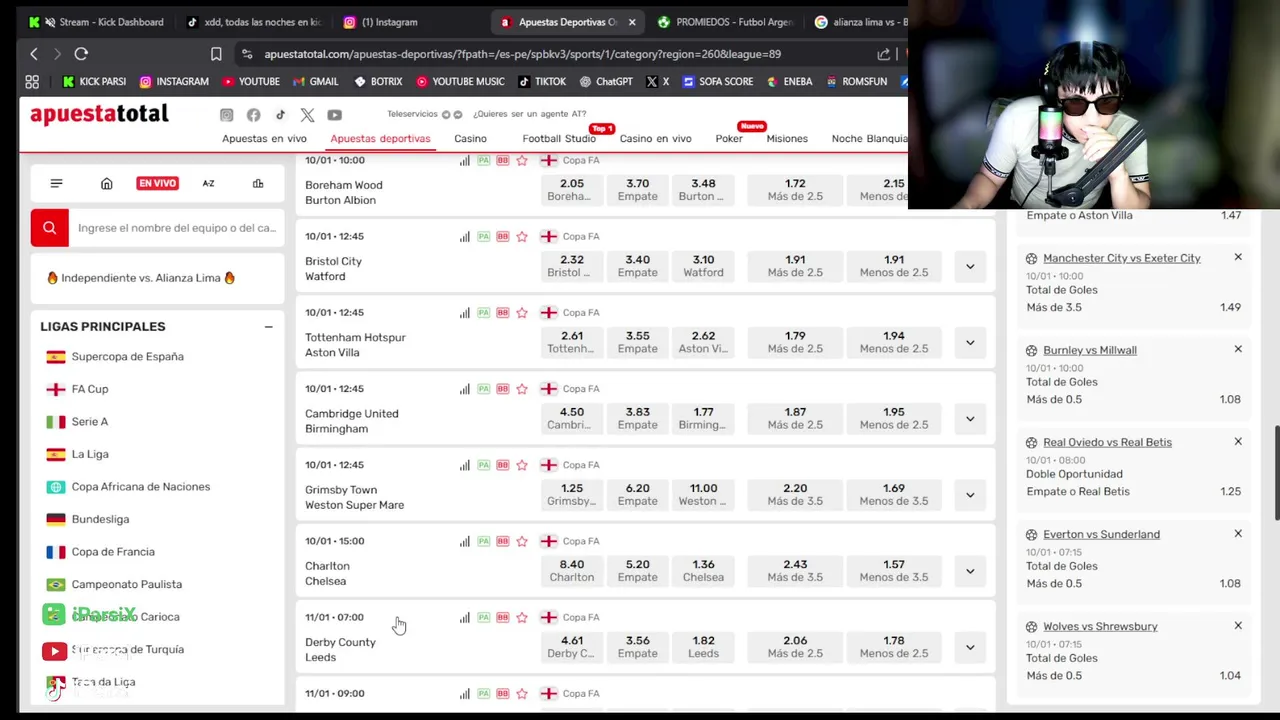The height and width of the screenshot is (720, 1280).
Task: Open the X (Twitter) social icon in the header
Action: (307, 115)
